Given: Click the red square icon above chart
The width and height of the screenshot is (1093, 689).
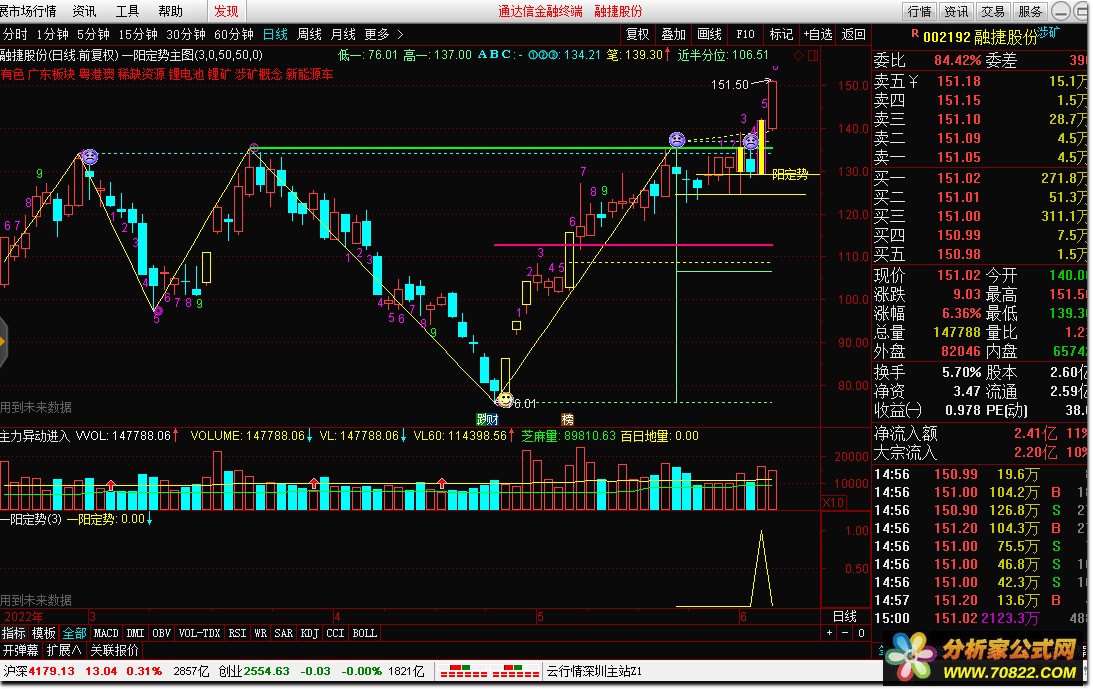Looking at the screenshot, I should point(813,55).
